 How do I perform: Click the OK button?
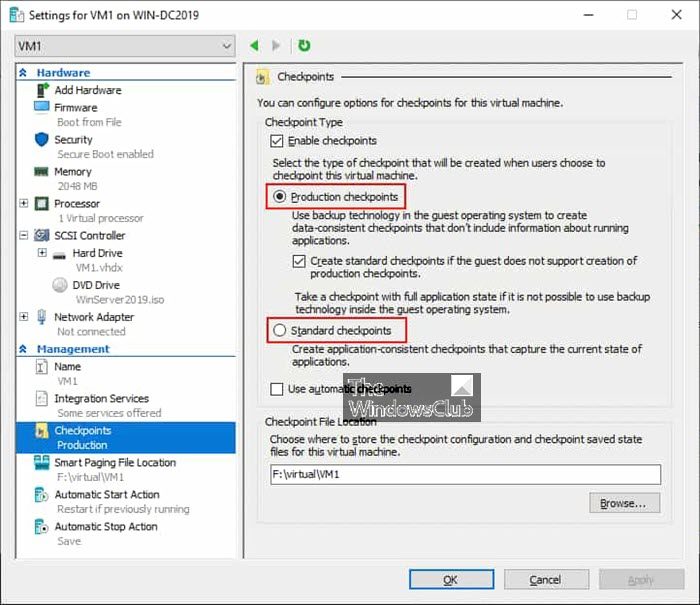point(451,580)
